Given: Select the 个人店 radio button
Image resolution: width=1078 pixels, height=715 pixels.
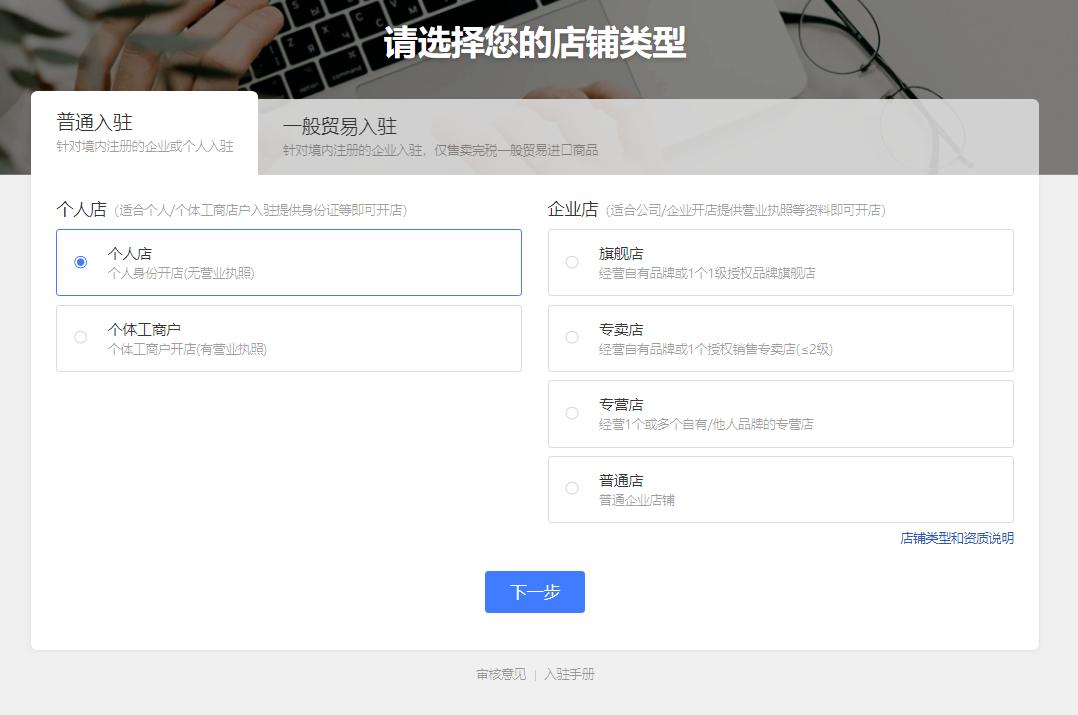Looking at the screenshot, I should click(80, 262).
